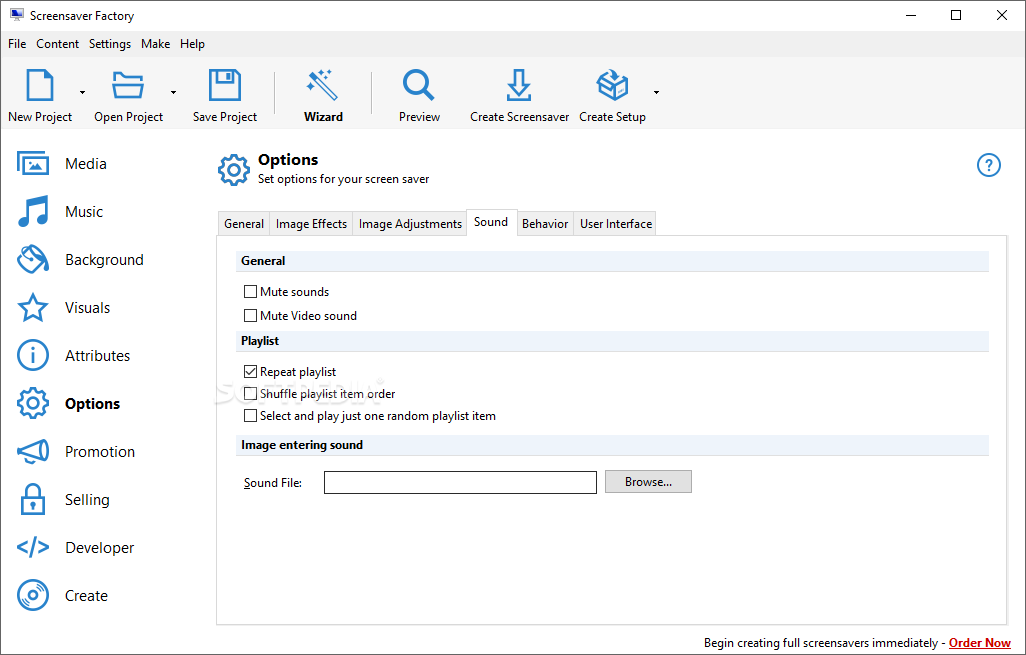Open the Media section icon
This screenshot has width=1026, height=655.
(x=33, y=164)
